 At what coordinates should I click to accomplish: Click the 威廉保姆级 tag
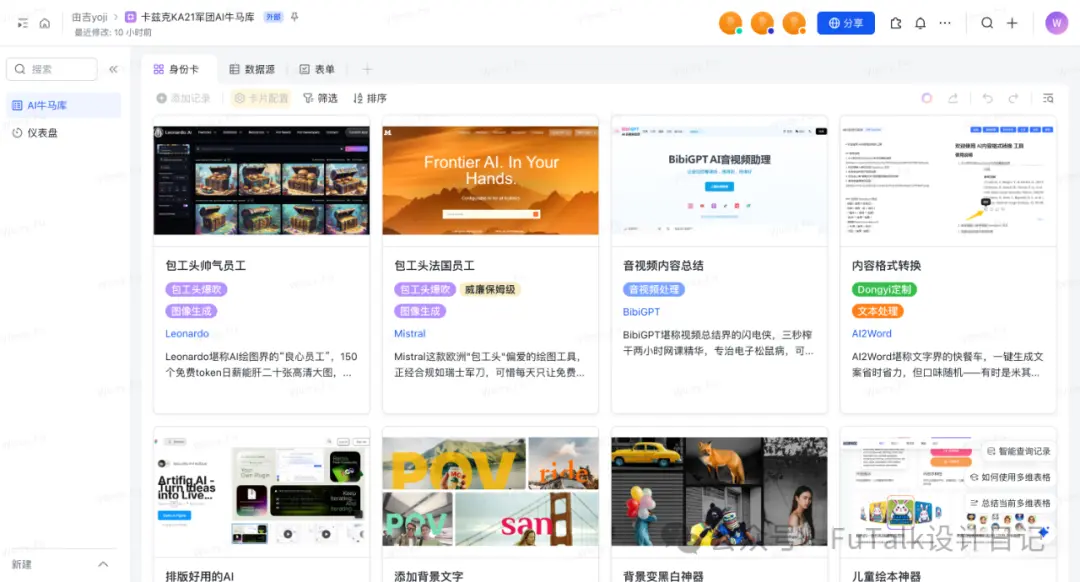(490, 290)
